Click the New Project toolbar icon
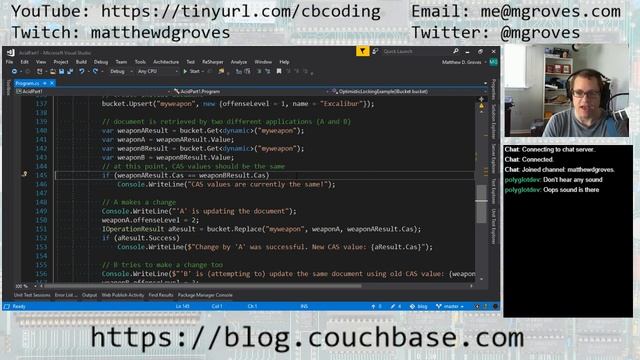This screenshot has height=360, width=640. click(40, 71)
